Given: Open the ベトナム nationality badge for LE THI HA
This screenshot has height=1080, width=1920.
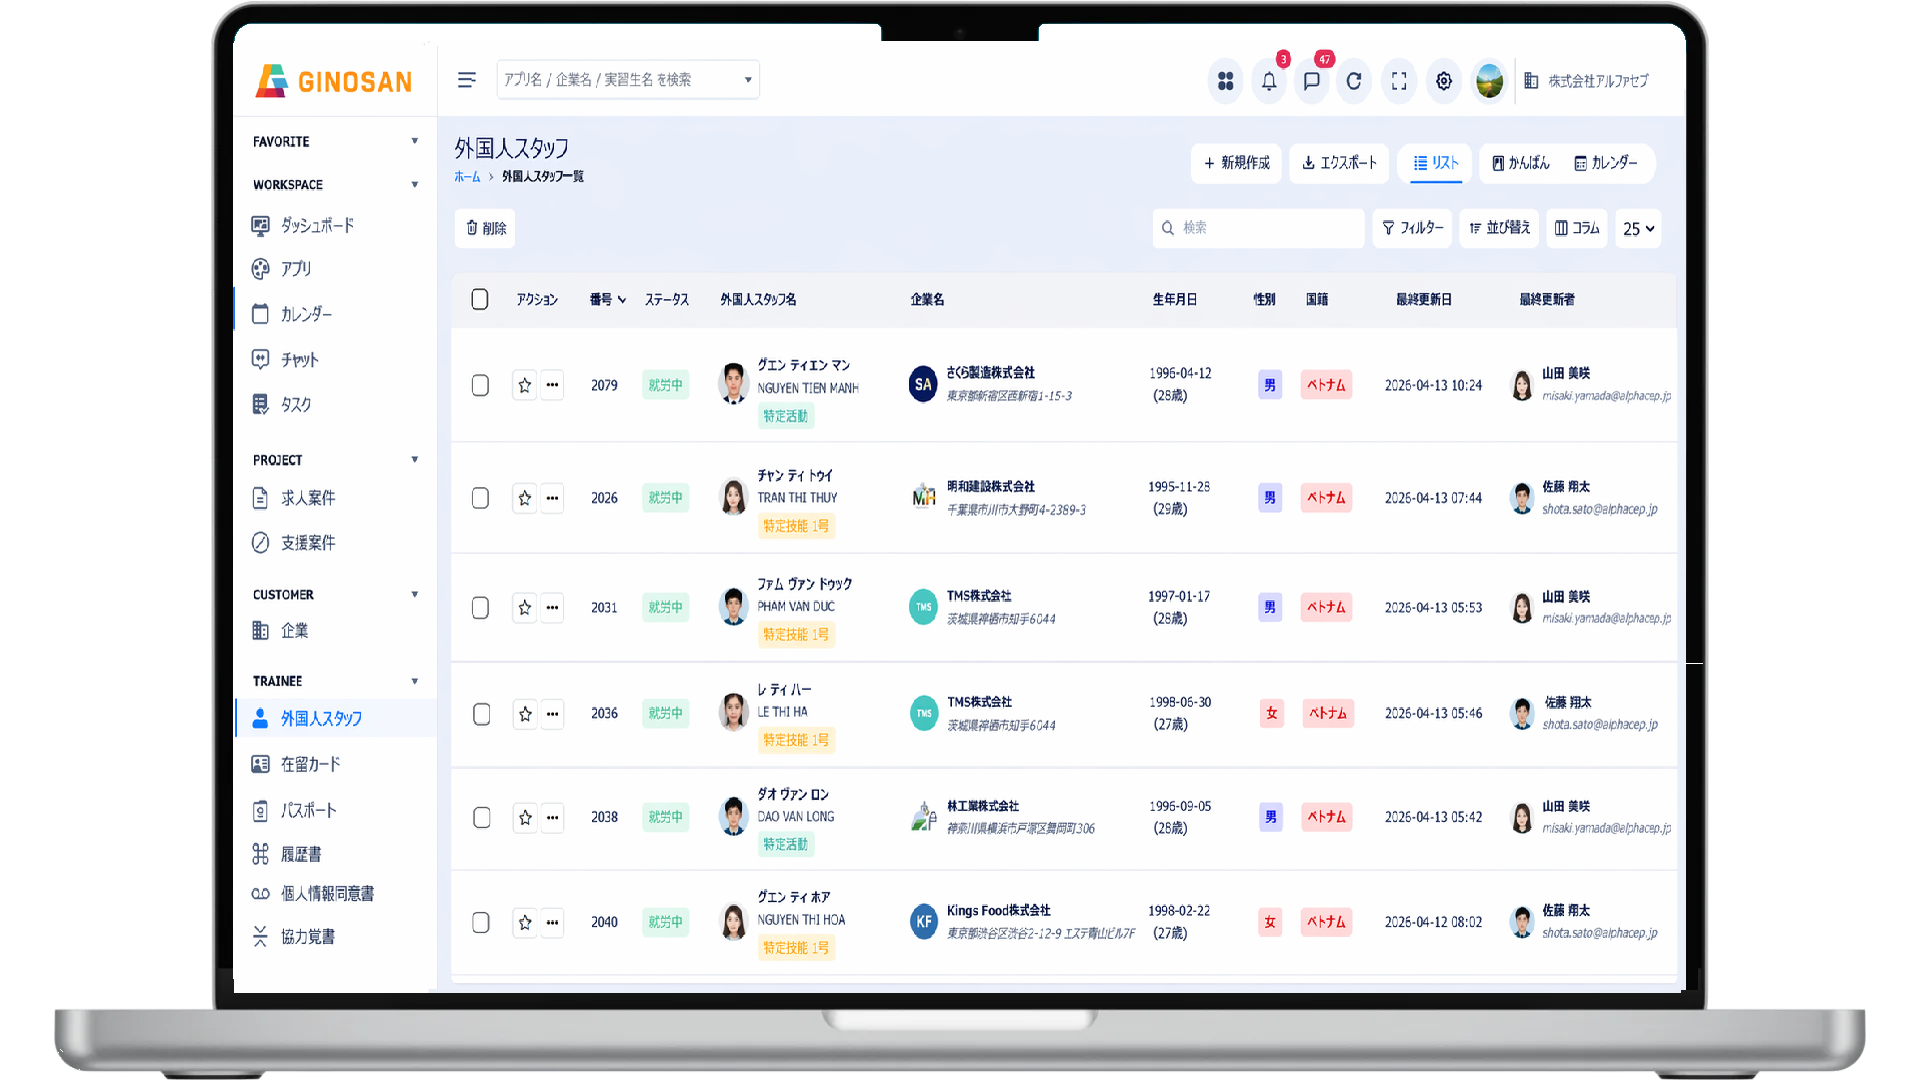Looking at the screenshot, I should [1326, 713].
